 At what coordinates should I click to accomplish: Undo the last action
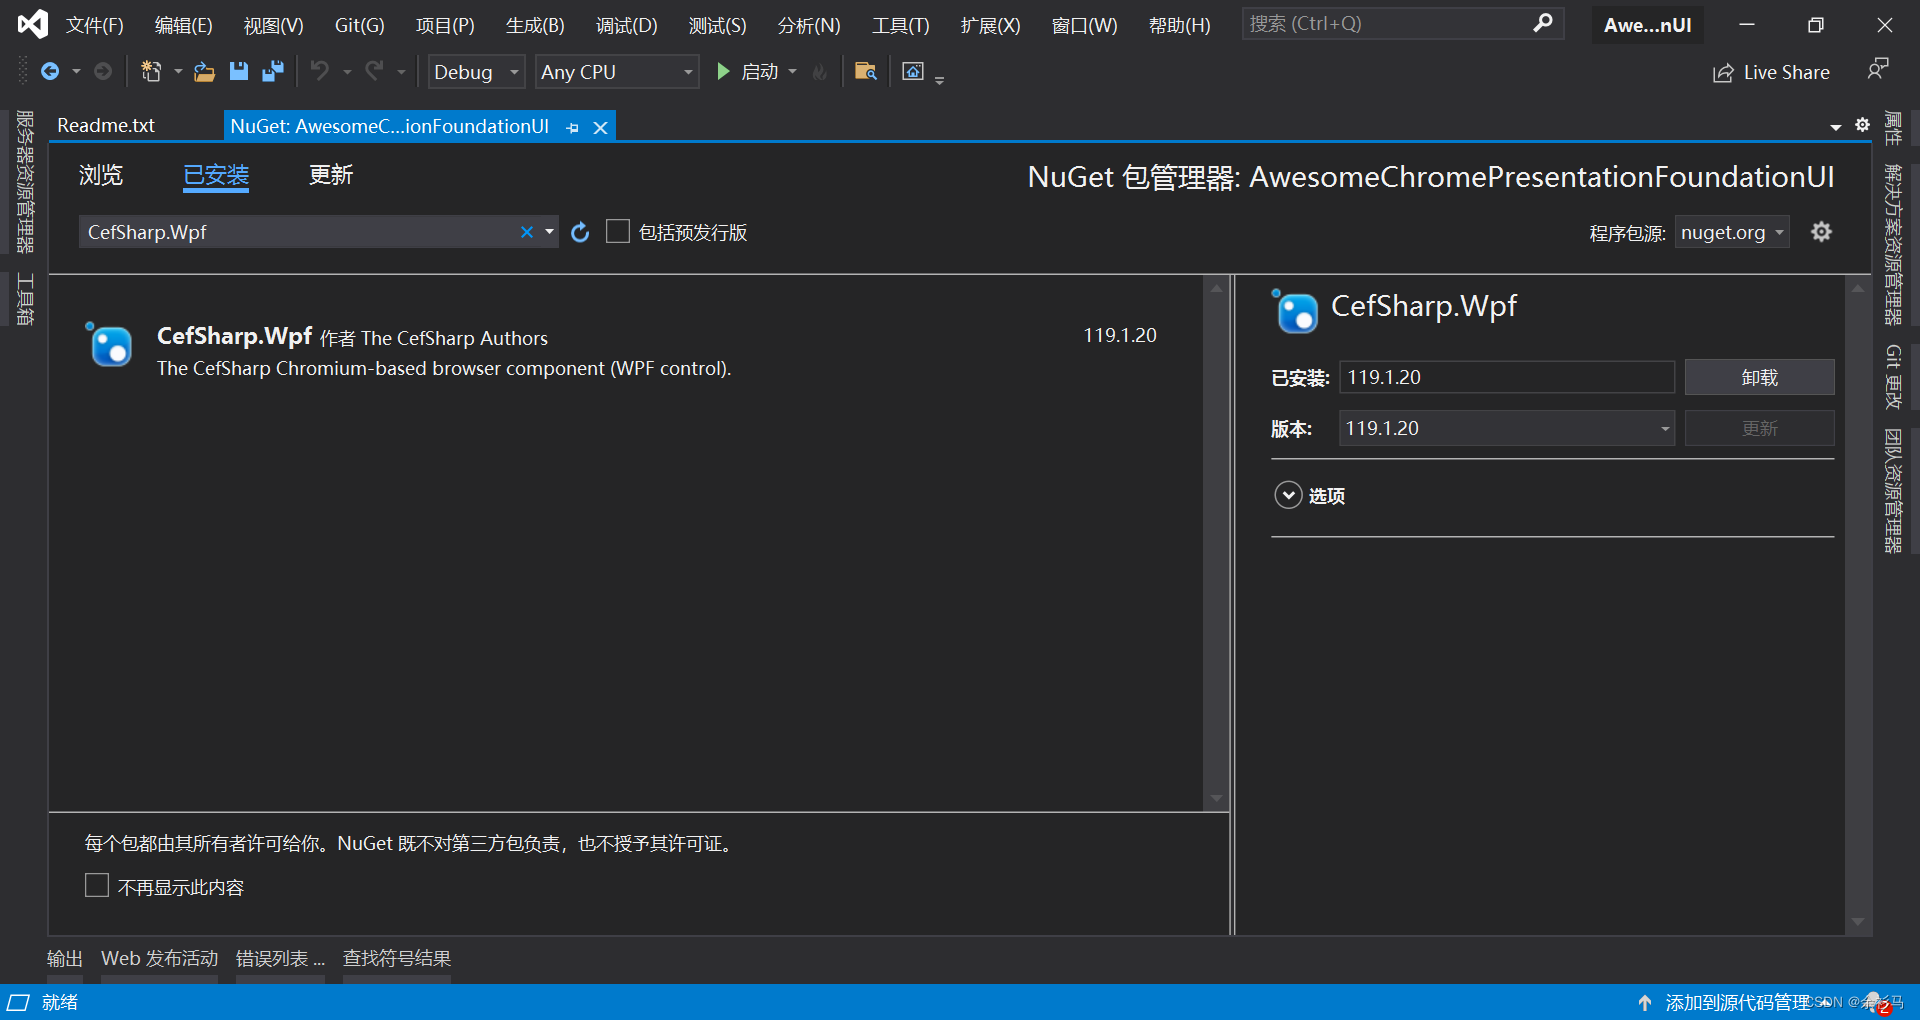[x=319, y=71]
